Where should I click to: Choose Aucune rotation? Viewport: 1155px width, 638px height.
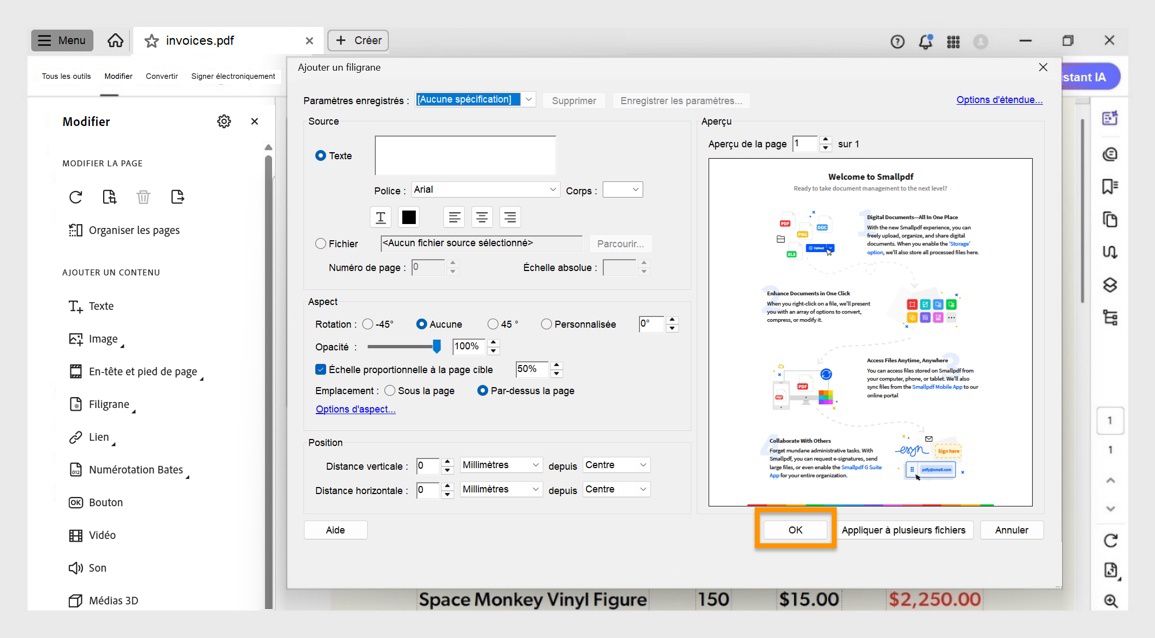421,324
